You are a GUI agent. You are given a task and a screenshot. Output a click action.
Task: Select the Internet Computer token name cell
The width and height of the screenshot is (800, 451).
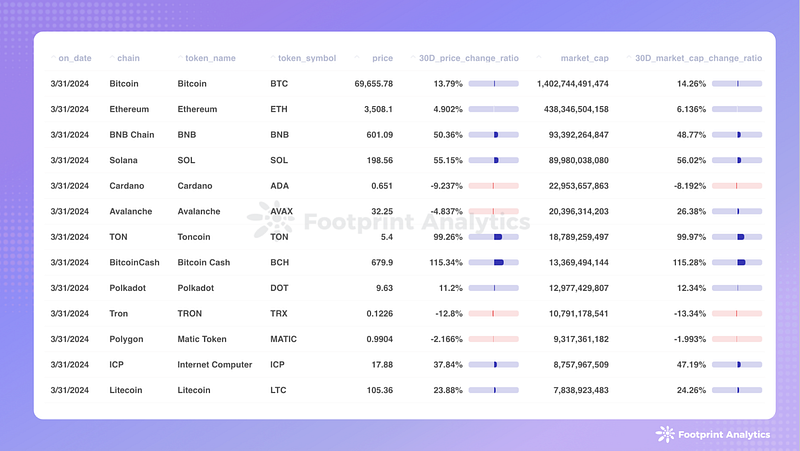tap(215, 365)
